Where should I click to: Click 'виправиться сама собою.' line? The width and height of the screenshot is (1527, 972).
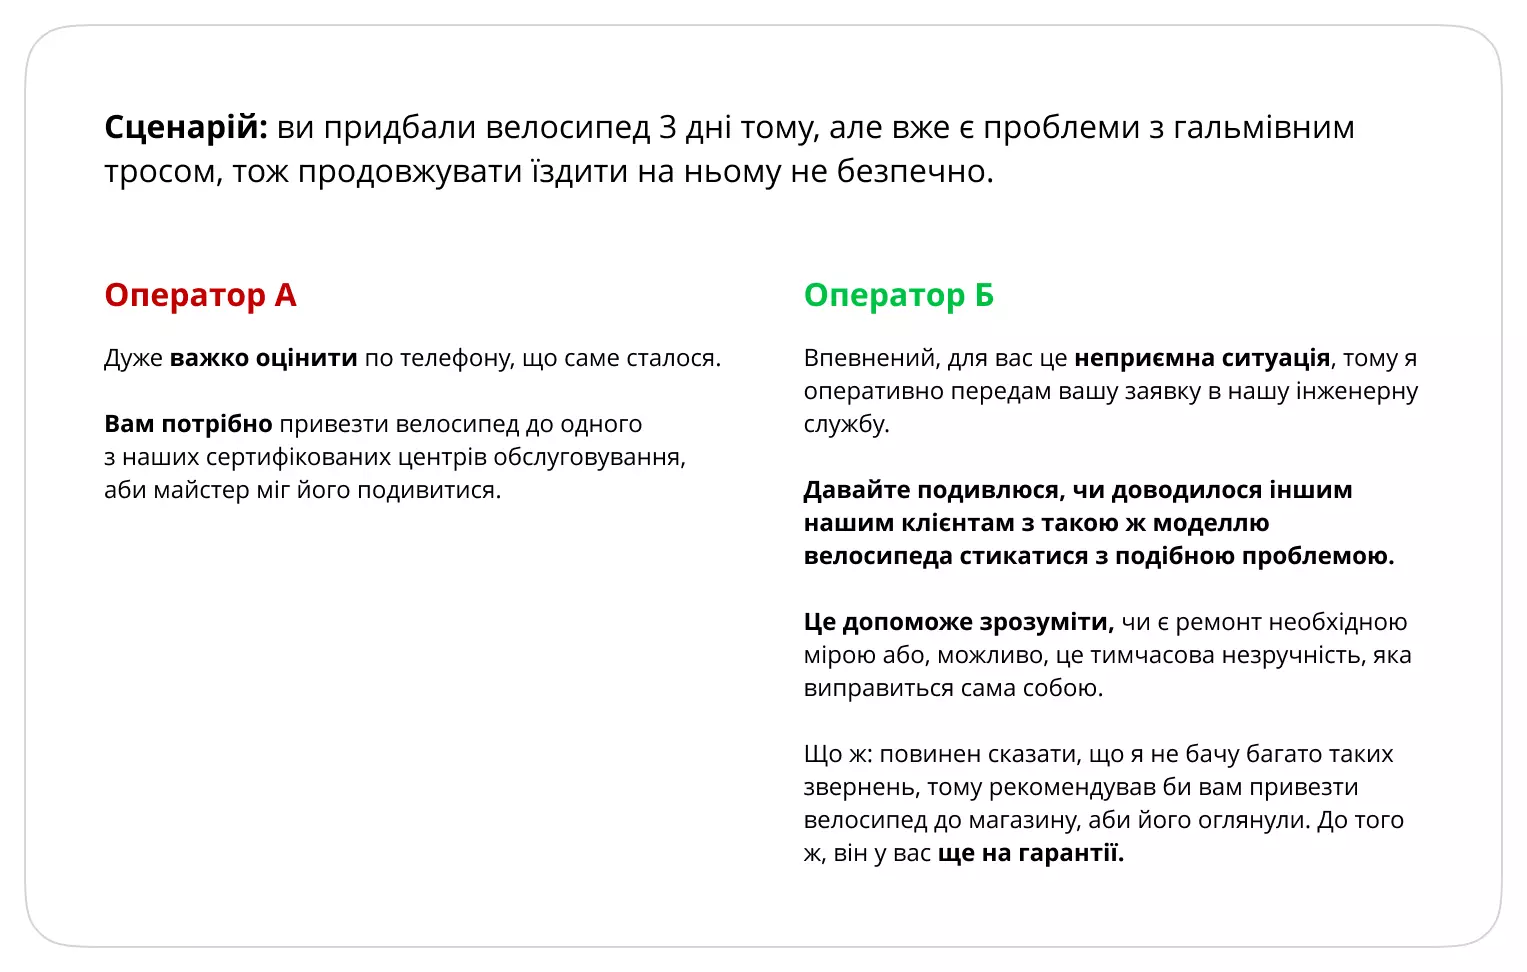(953, 688)
